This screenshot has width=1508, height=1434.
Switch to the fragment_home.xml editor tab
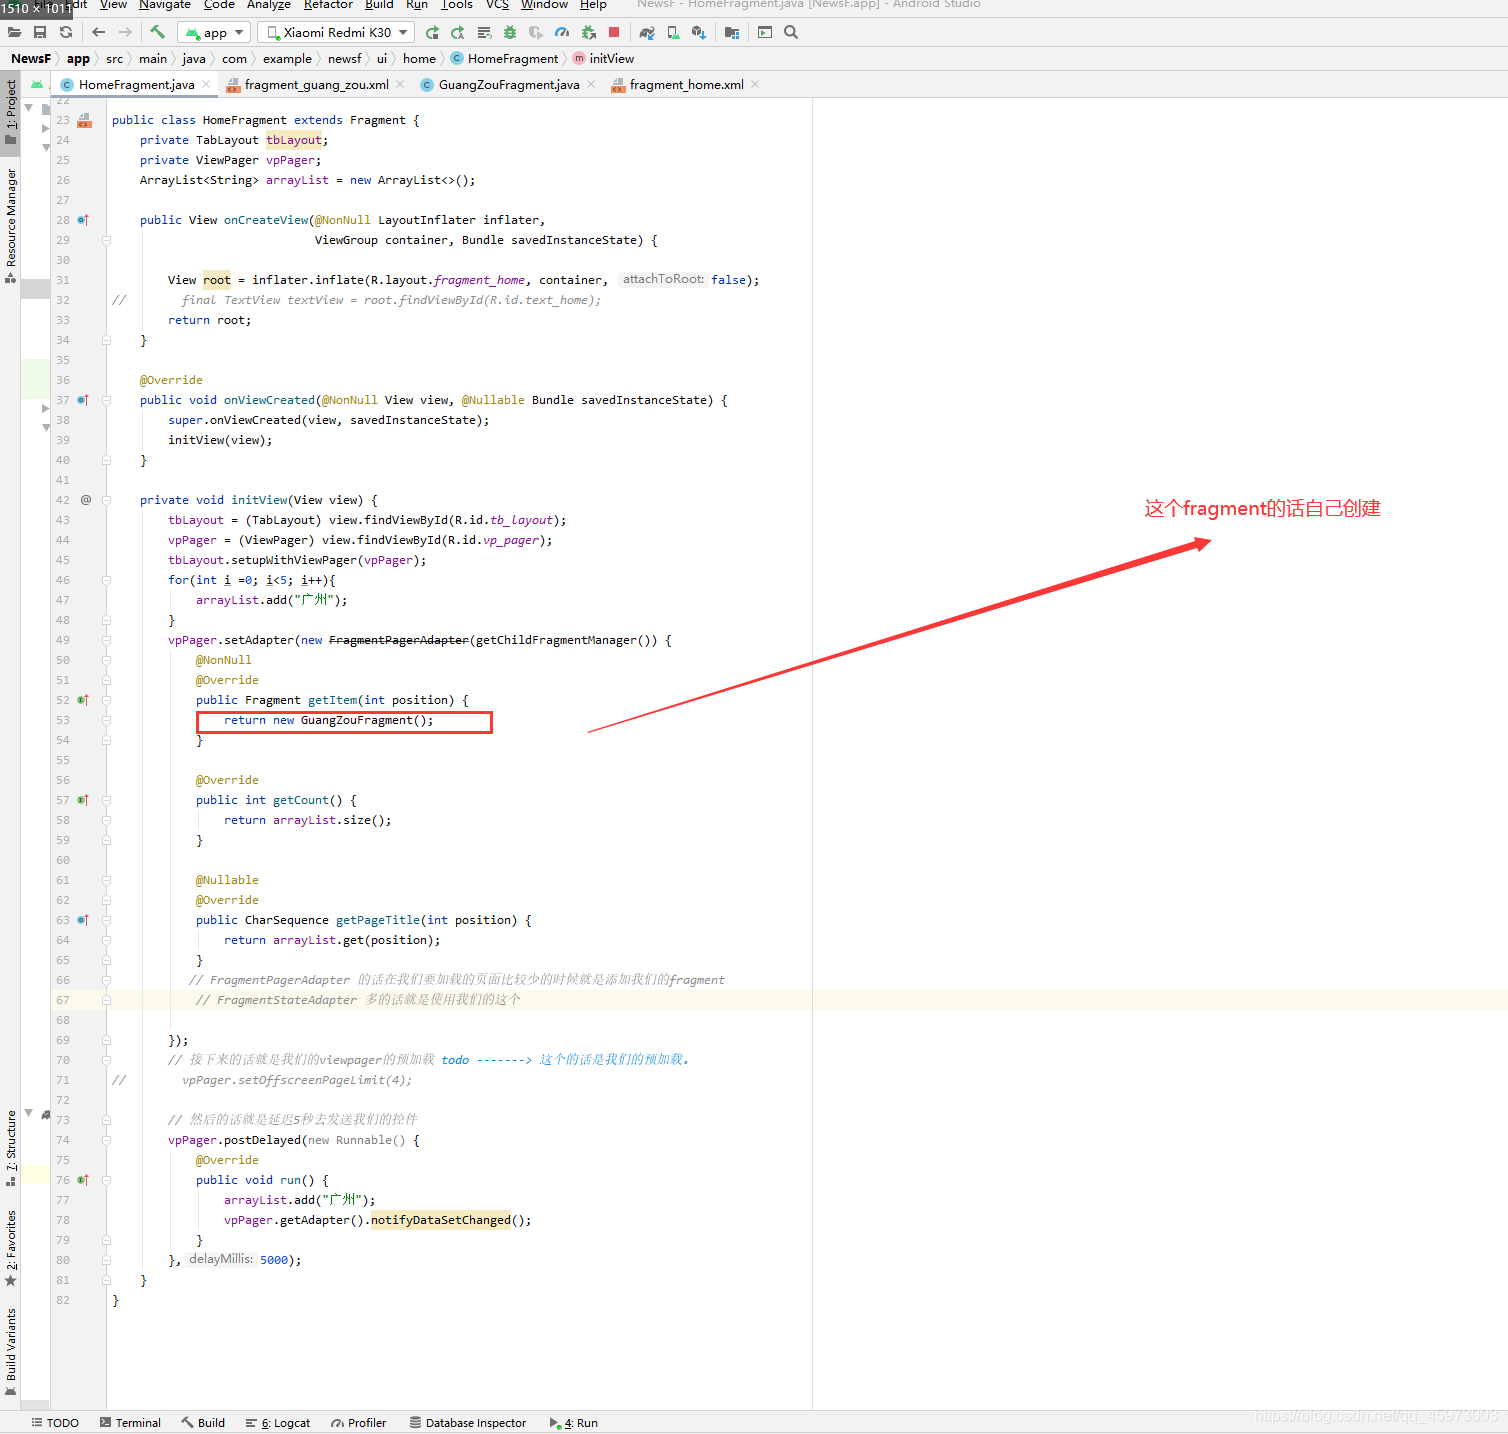click(x=685, y=84)
